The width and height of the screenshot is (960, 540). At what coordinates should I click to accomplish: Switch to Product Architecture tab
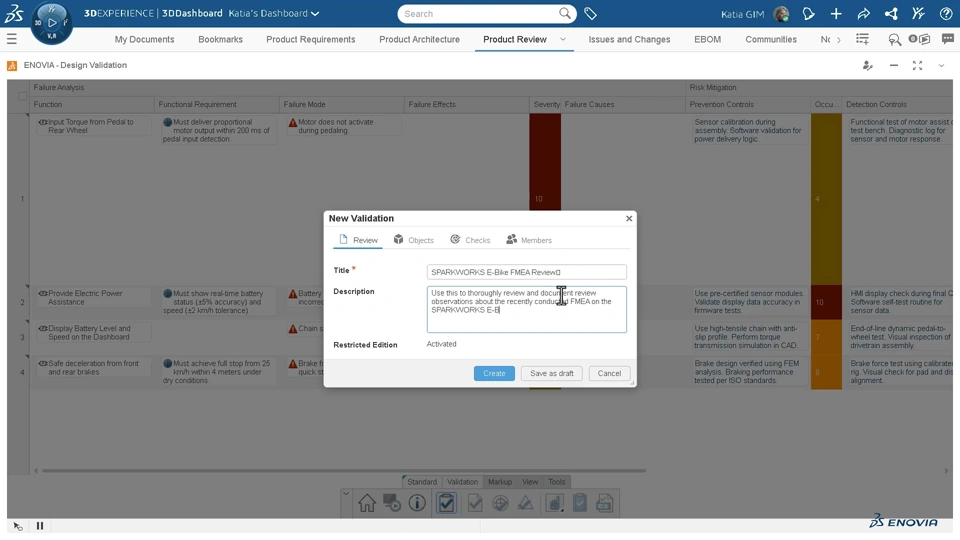(419, 39)
